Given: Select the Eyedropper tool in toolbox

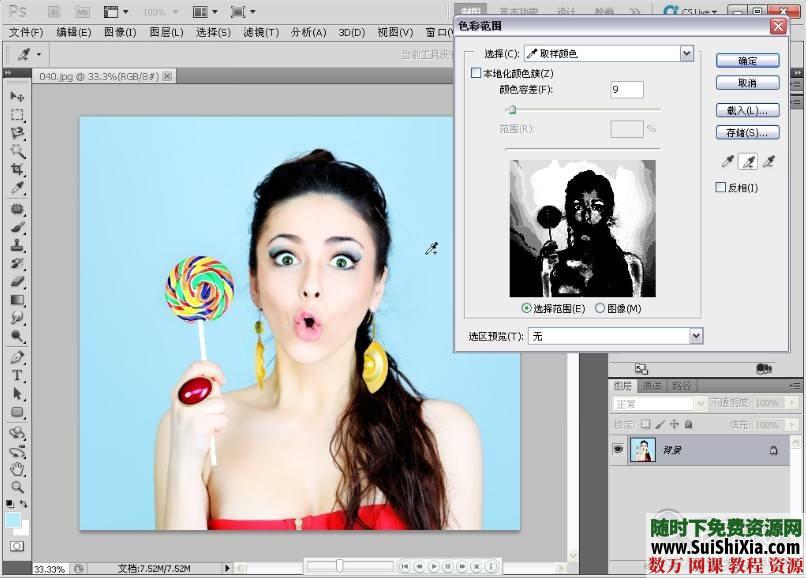Looking at the screenshot, I should (17, 188).
